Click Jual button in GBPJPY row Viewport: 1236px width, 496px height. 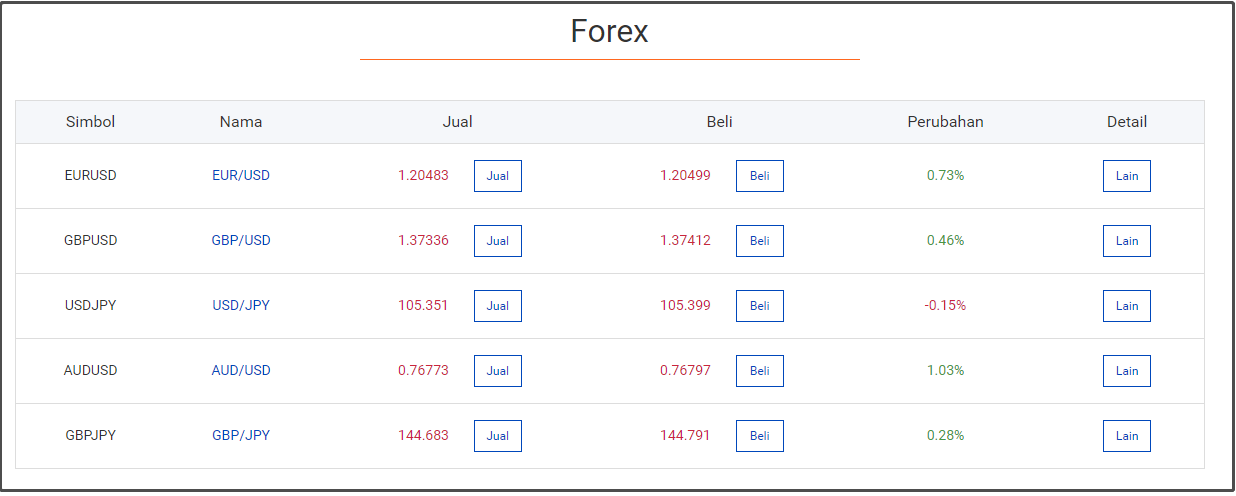[x=497, y=436]
